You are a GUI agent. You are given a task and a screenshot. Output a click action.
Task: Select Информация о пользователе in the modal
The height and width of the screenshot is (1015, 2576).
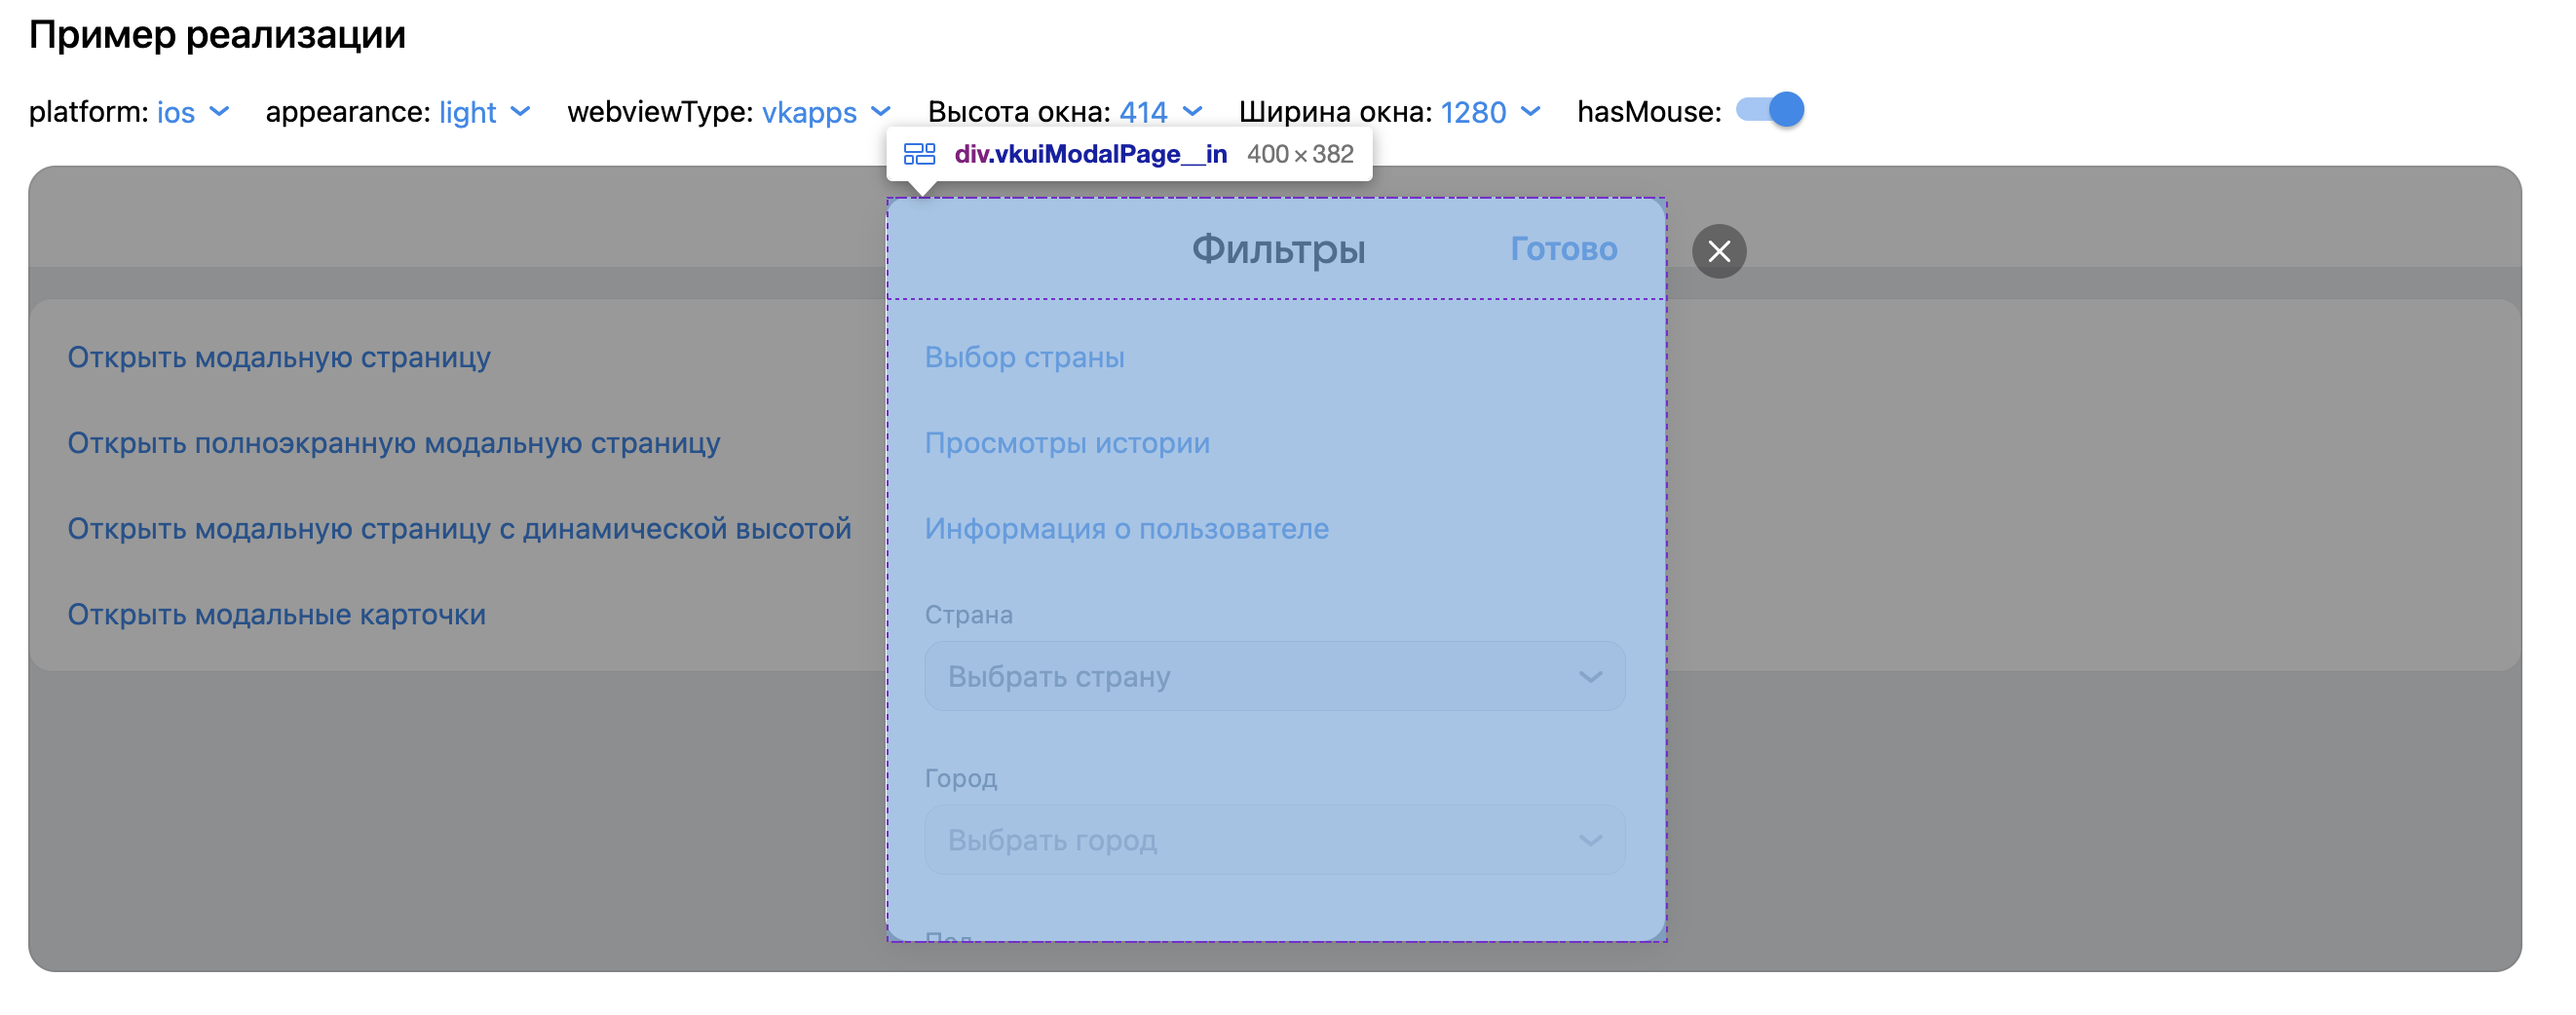tap(1128, 529)
